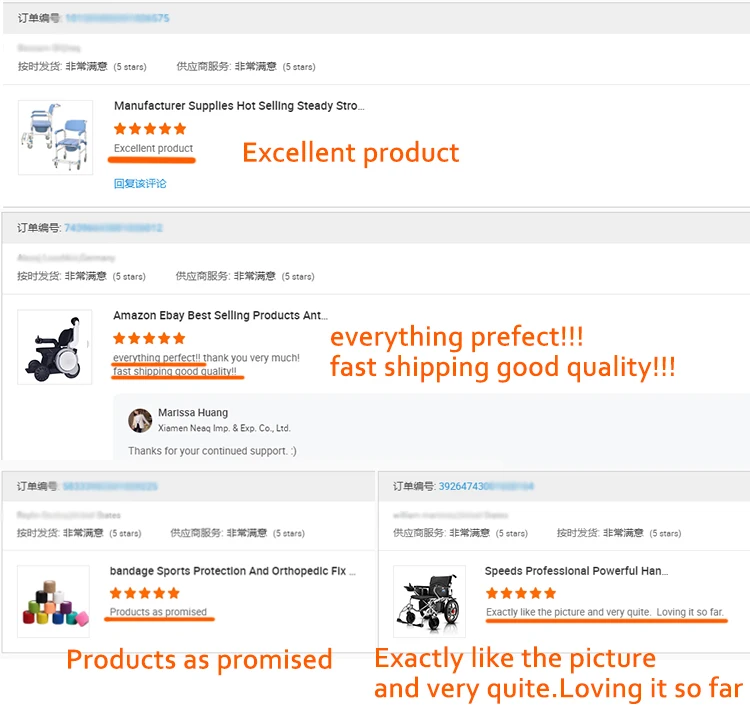
Task: Open the Amazon Ebay Best Selling Products title
Action: (220, 316)
